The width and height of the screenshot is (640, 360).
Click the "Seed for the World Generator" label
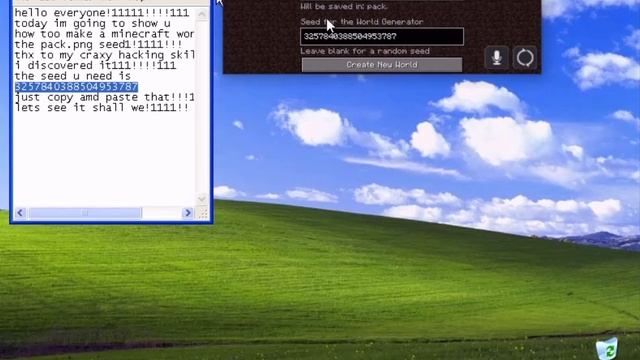[x=362, y=22]
